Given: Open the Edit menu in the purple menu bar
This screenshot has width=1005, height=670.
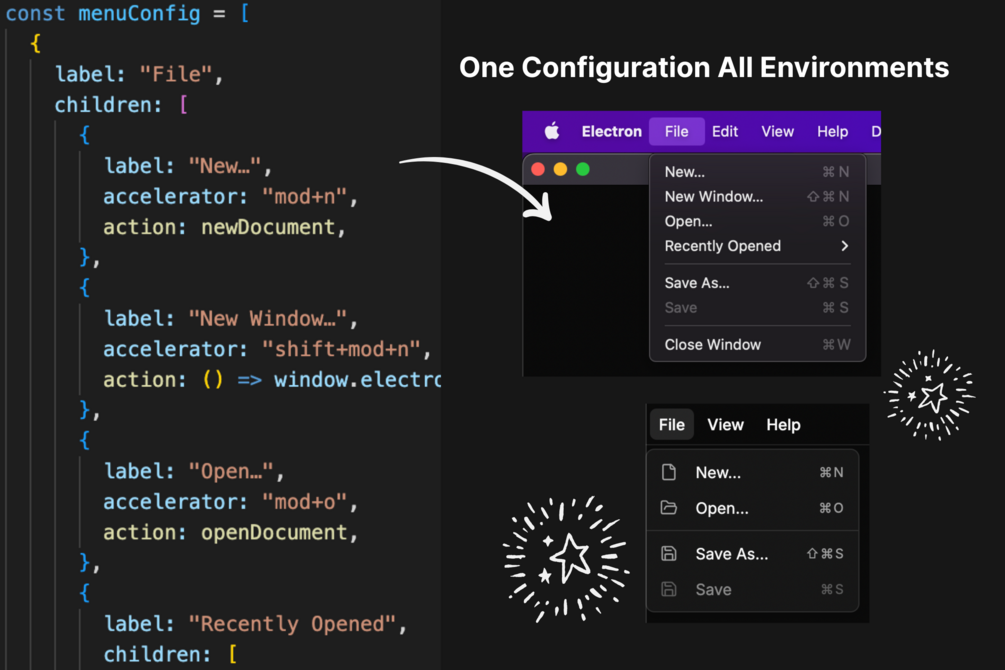Looking at the screenshot, I should click(725, 131).
